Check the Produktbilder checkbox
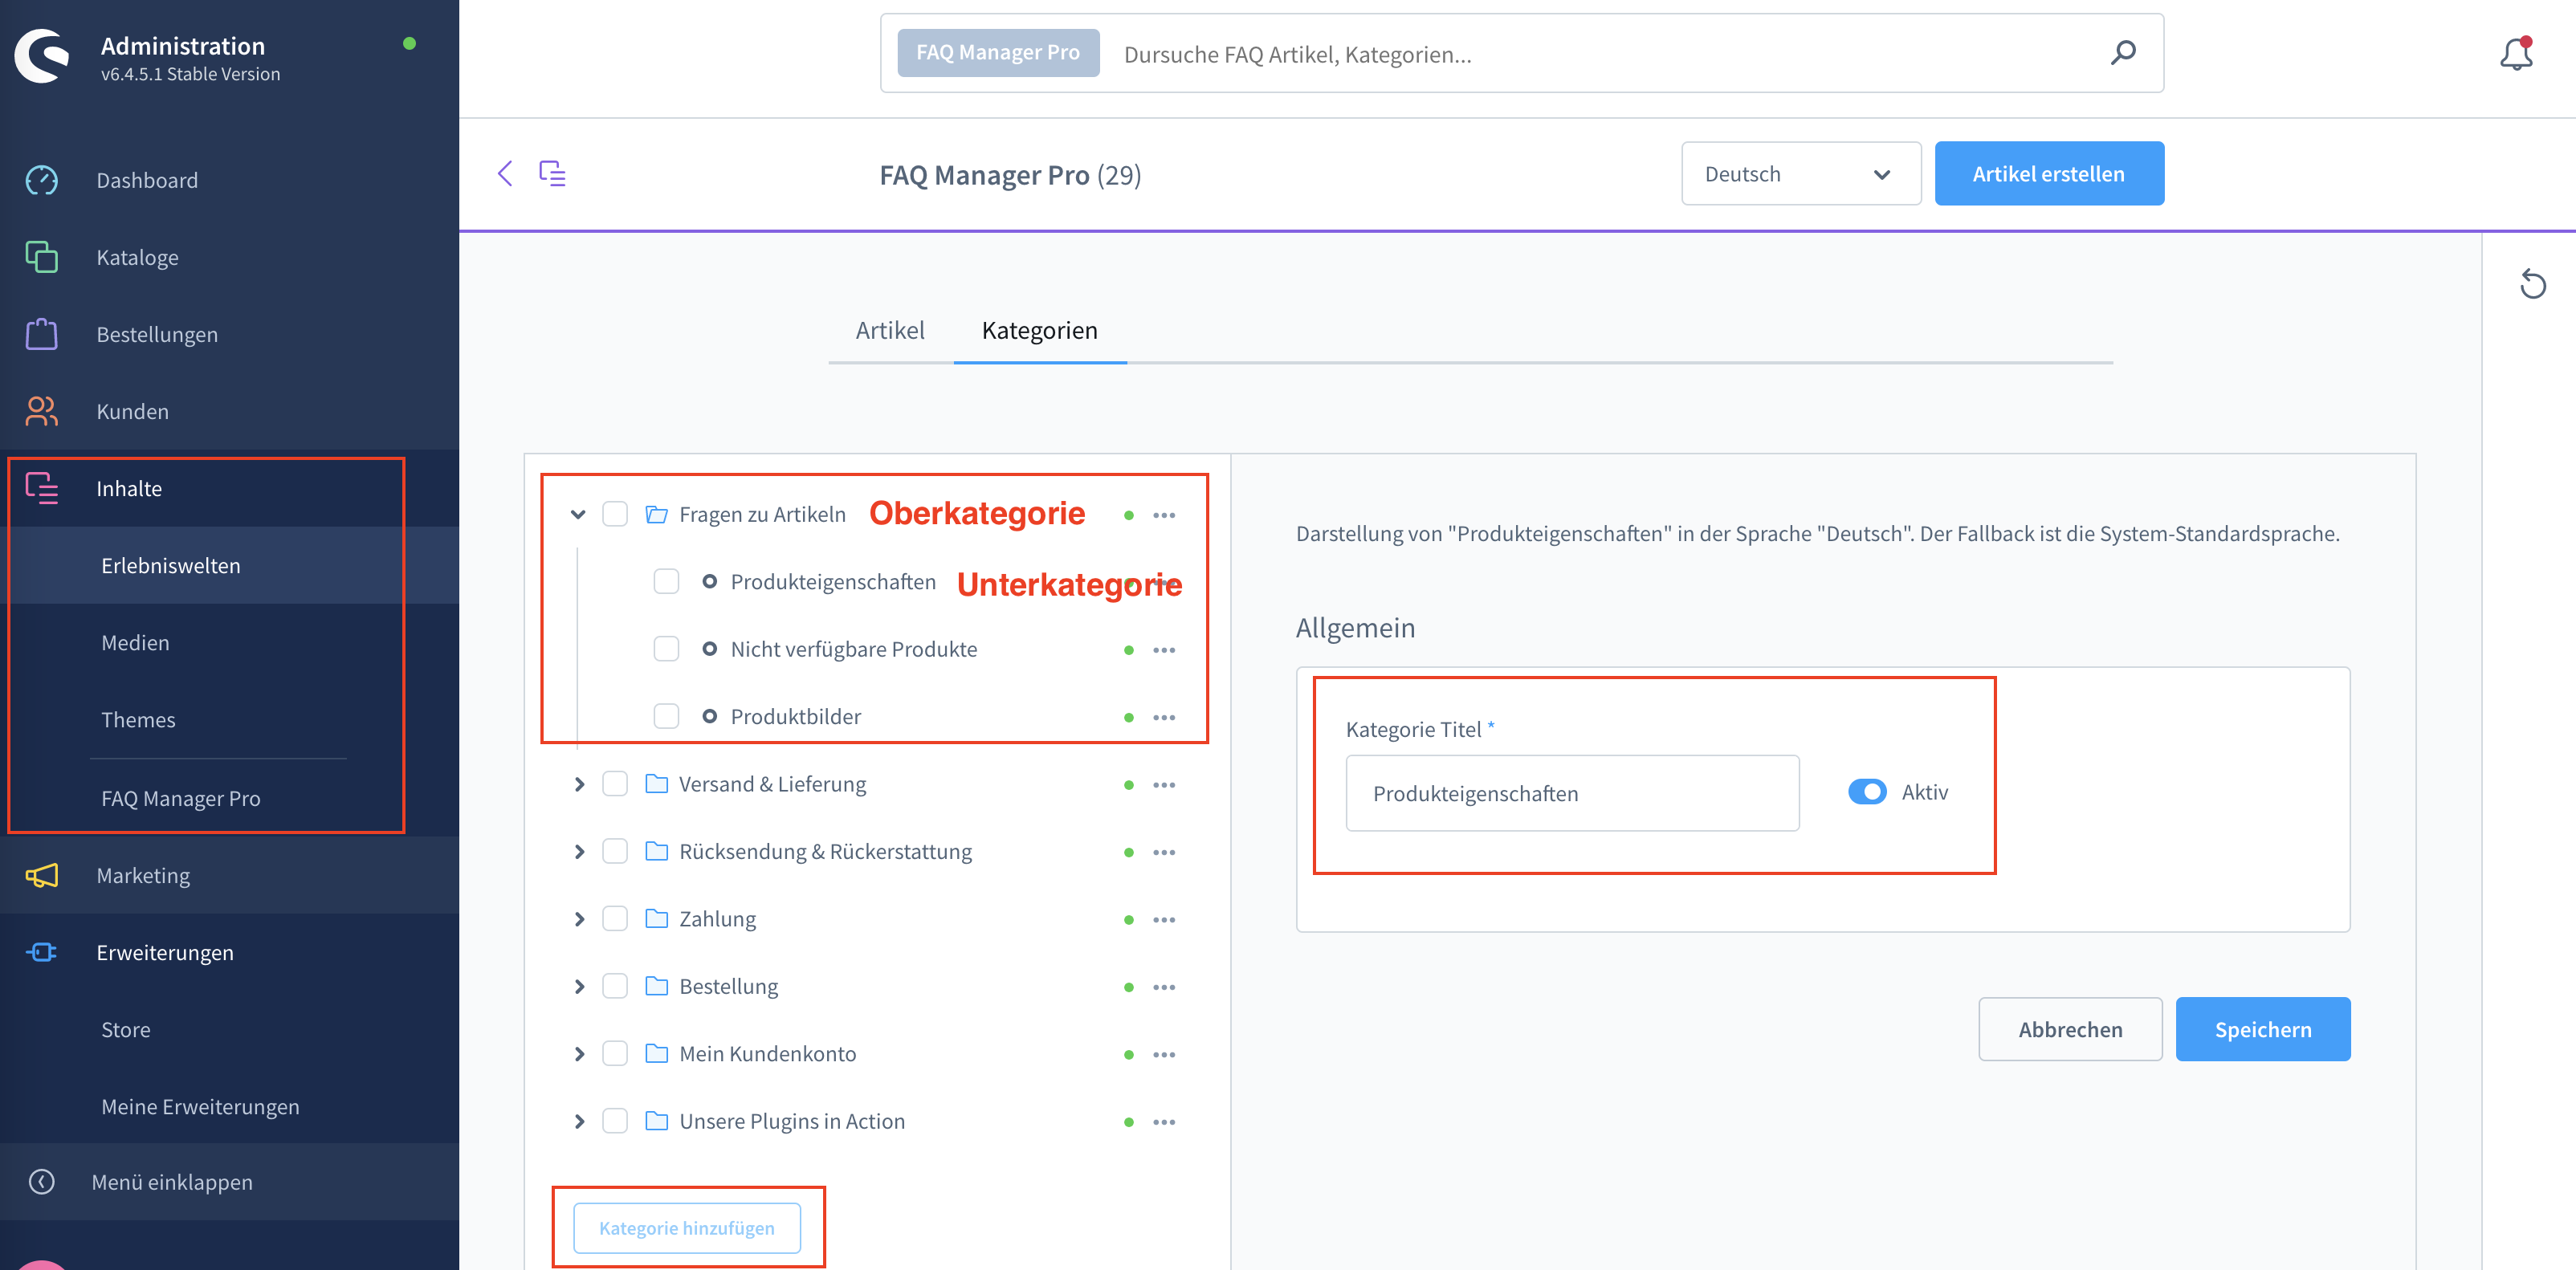 tap(666, 716)
